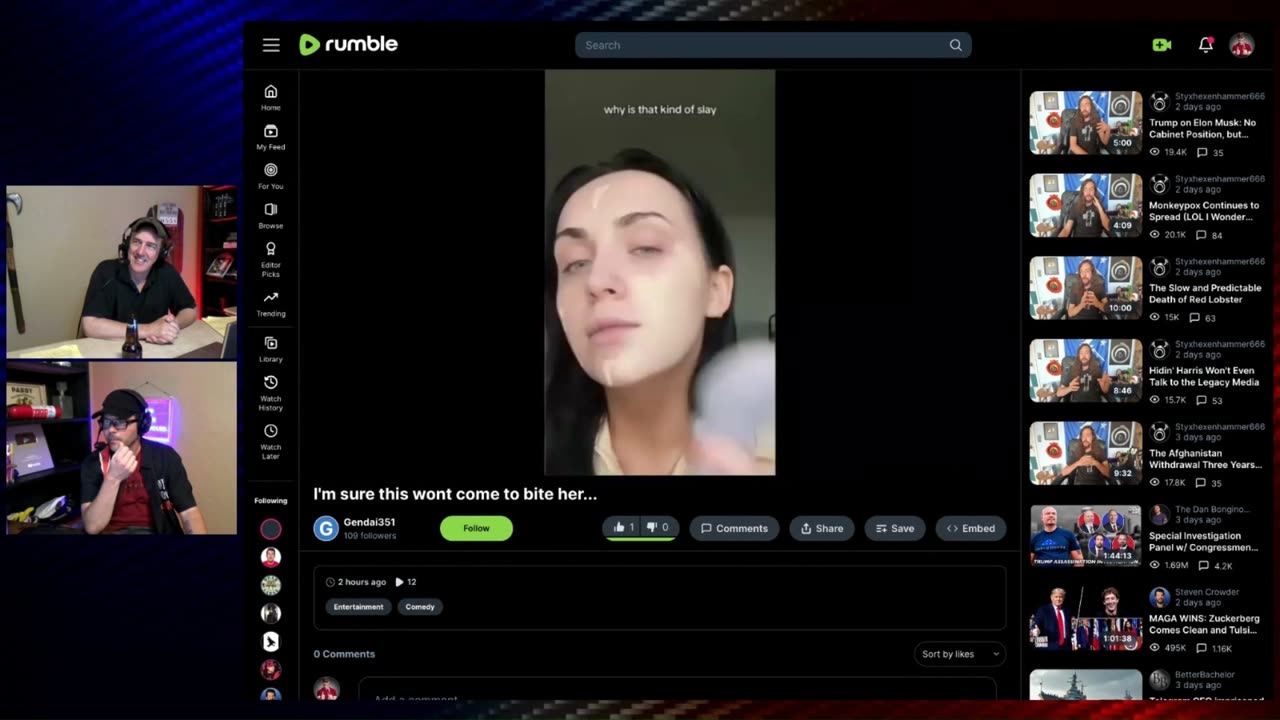This screenshot has width=1280, height=720.
Task: Click title 'The Afghanistan Withdrawal Three Years'
Action: (1205, 458)
